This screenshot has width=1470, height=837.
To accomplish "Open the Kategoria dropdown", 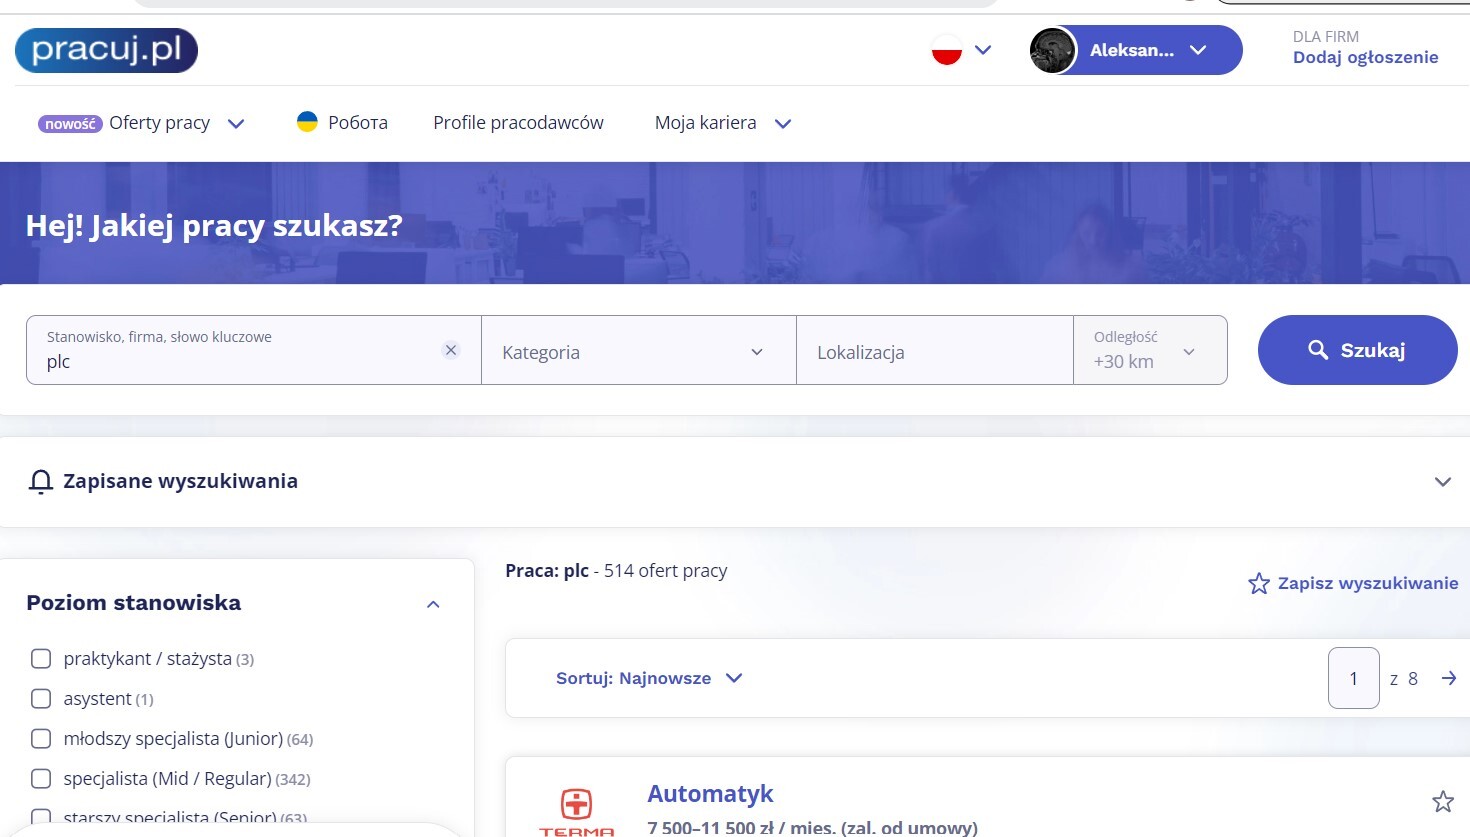I will (x=639, y=350).
